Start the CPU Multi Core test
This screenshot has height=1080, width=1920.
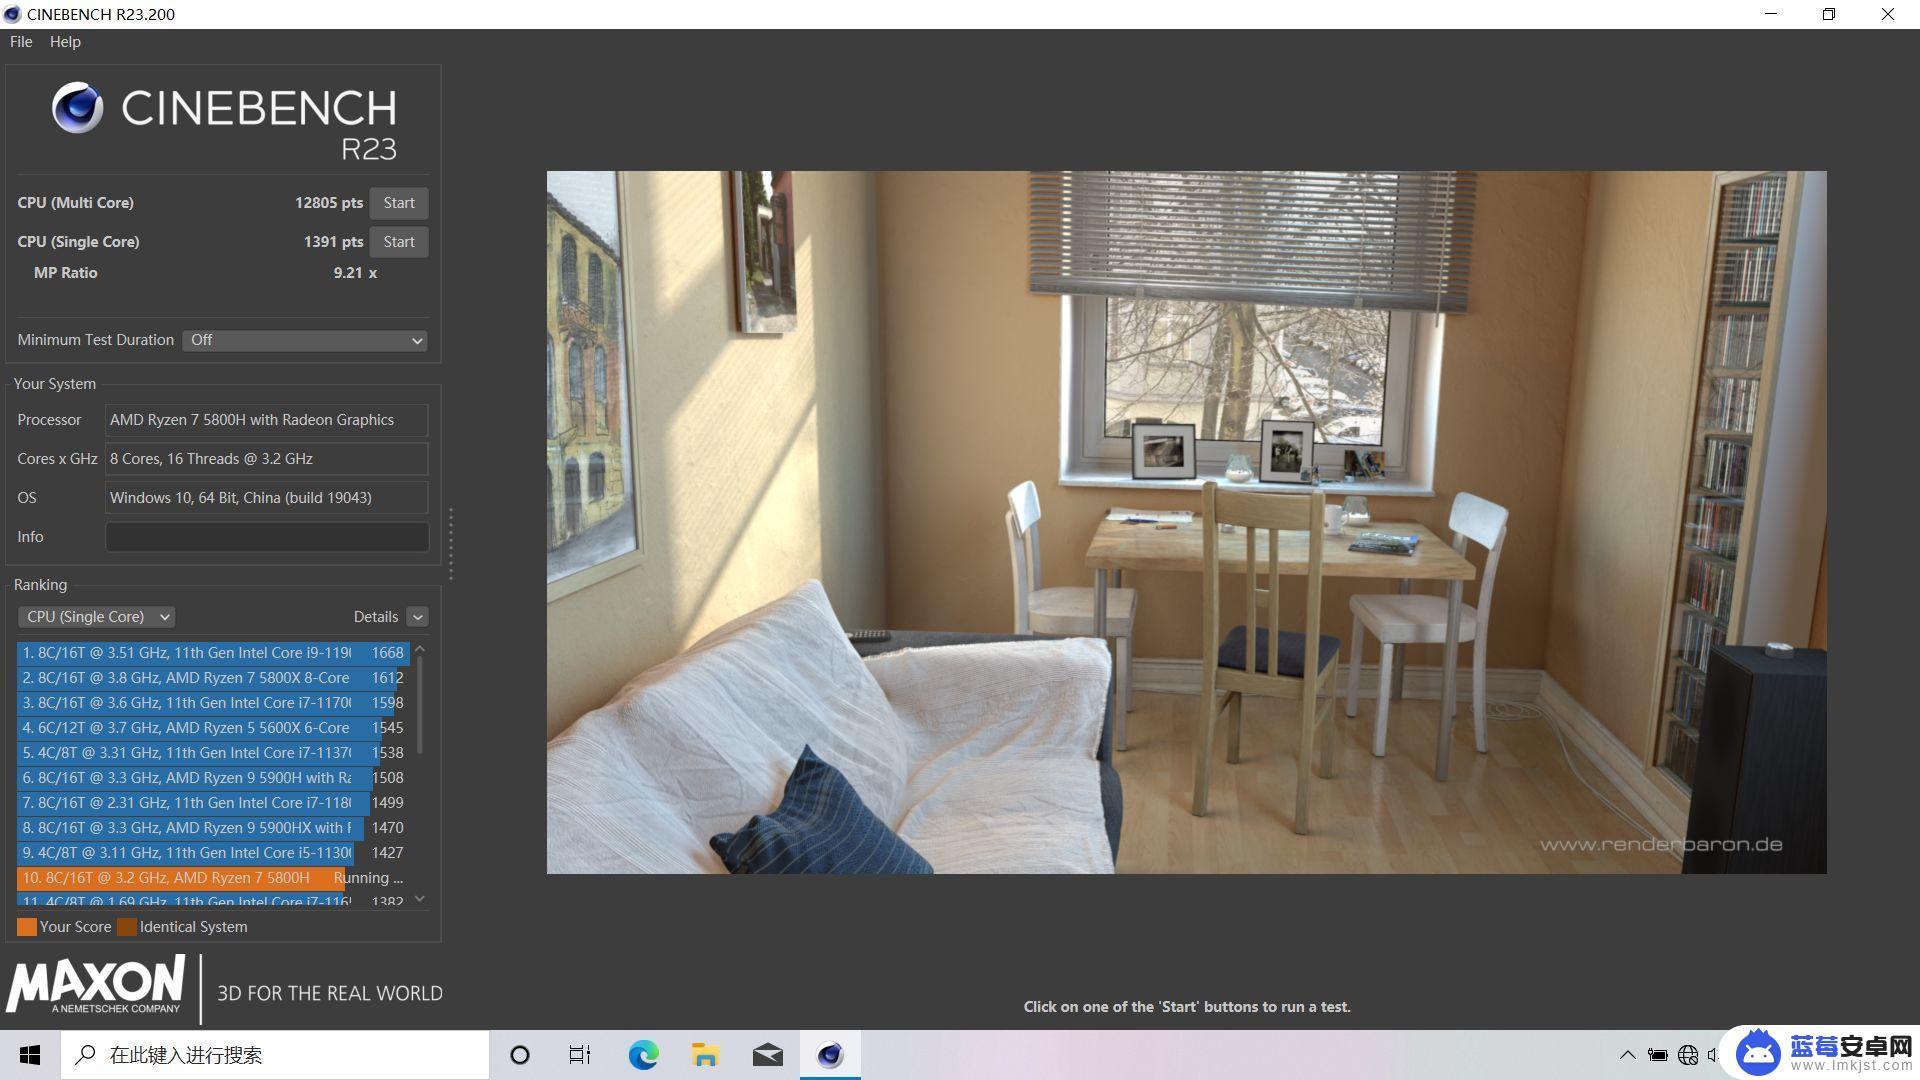click(x=399, y=203)
